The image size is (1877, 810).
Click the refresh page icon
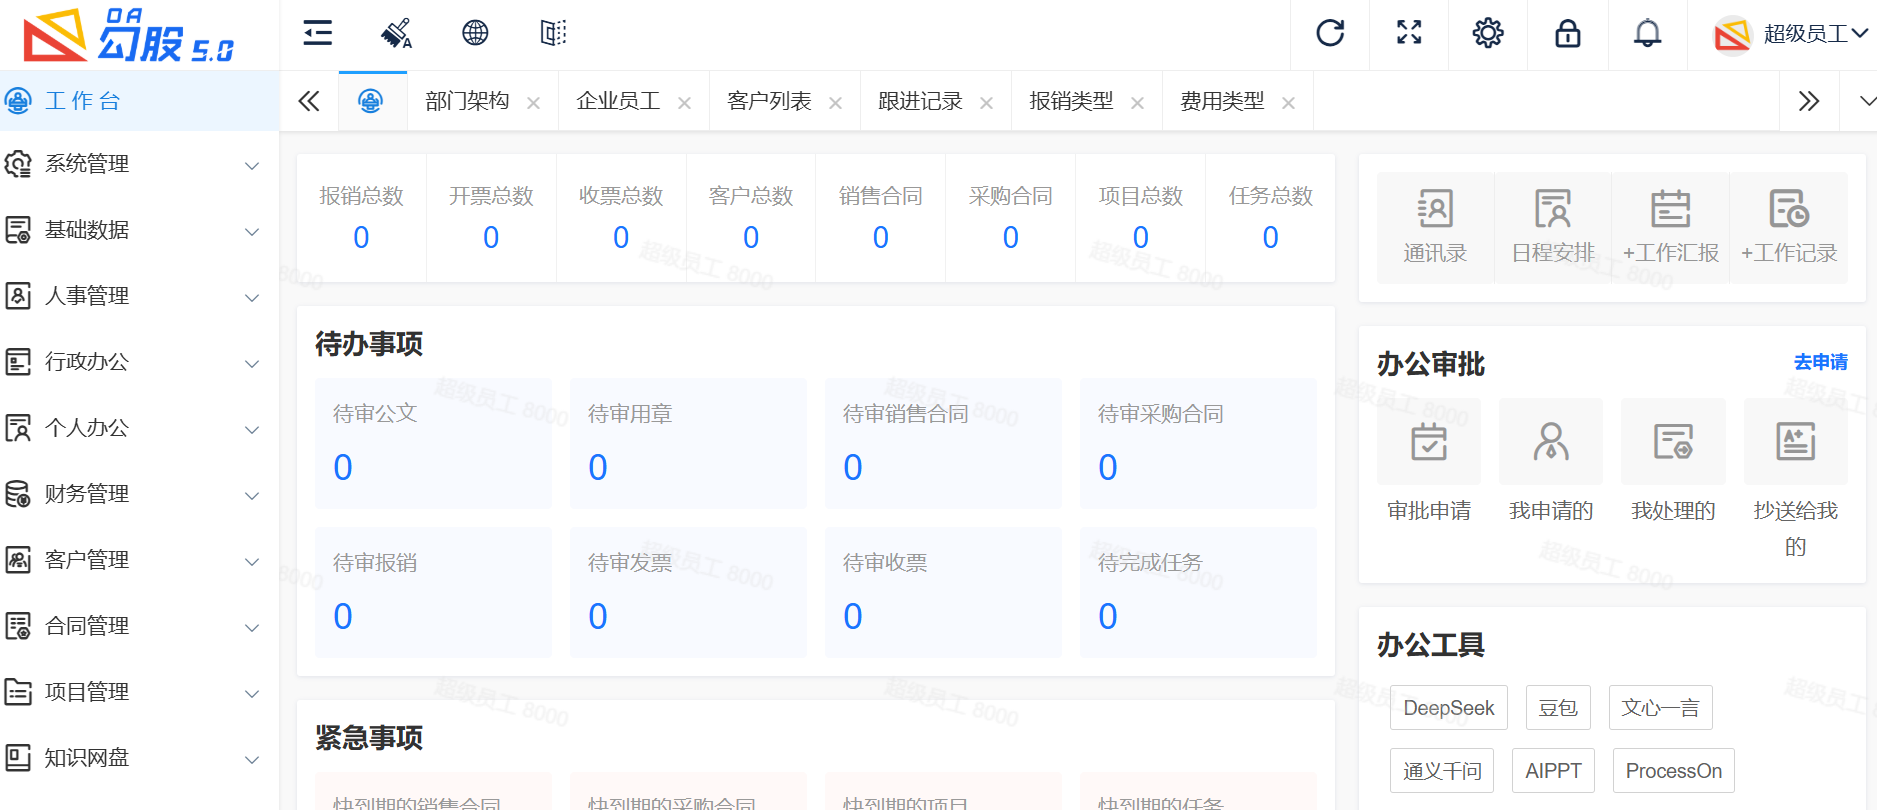pyautogui.click(x=1330, y=33)
